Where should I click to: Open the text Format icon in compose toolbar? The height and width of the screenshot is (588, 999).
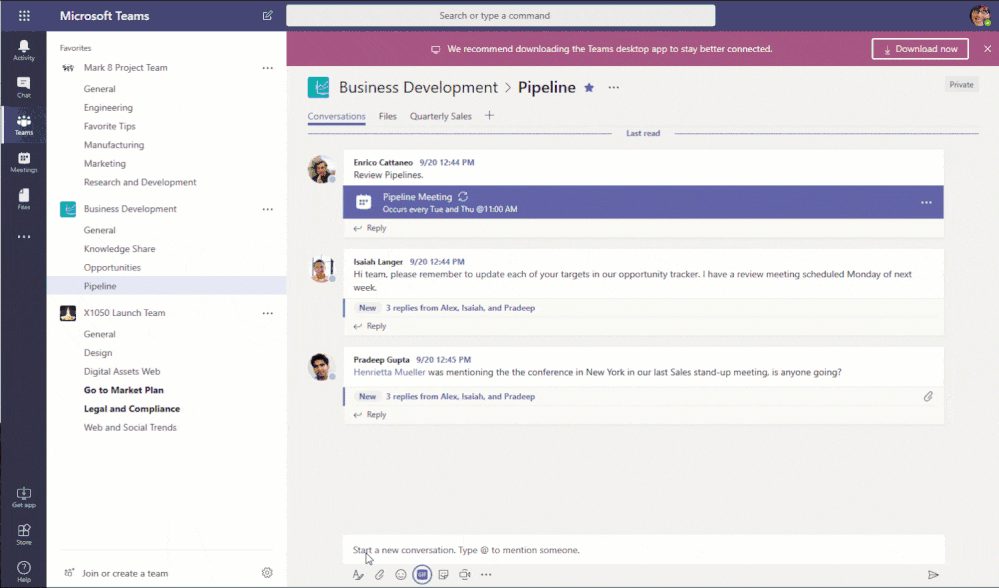[358, 575]
